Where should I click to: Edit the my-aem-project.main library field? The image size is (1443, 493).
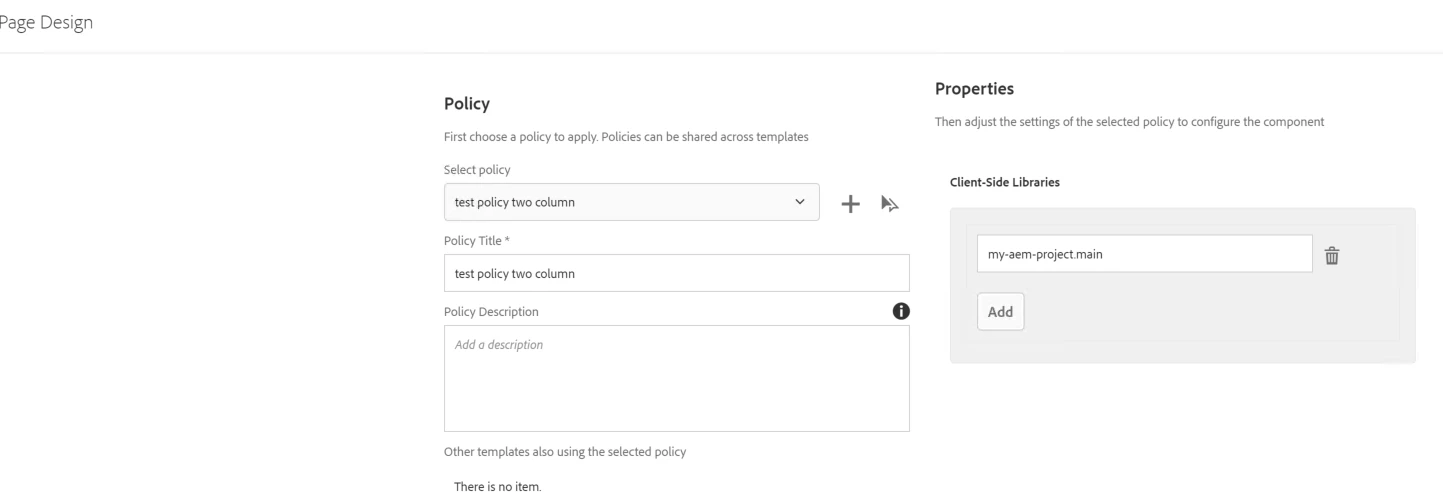coord(1143,254)
